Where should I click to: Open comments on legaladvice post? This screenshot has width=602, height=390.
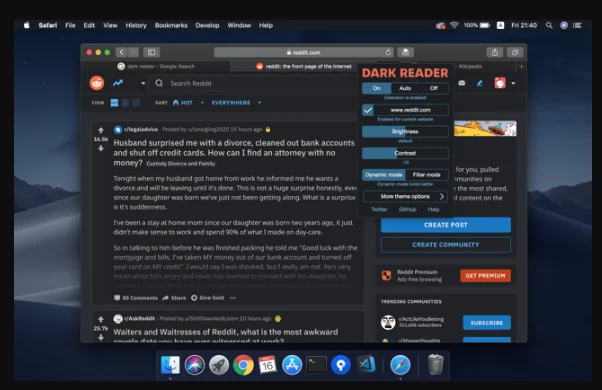point(136,298)
